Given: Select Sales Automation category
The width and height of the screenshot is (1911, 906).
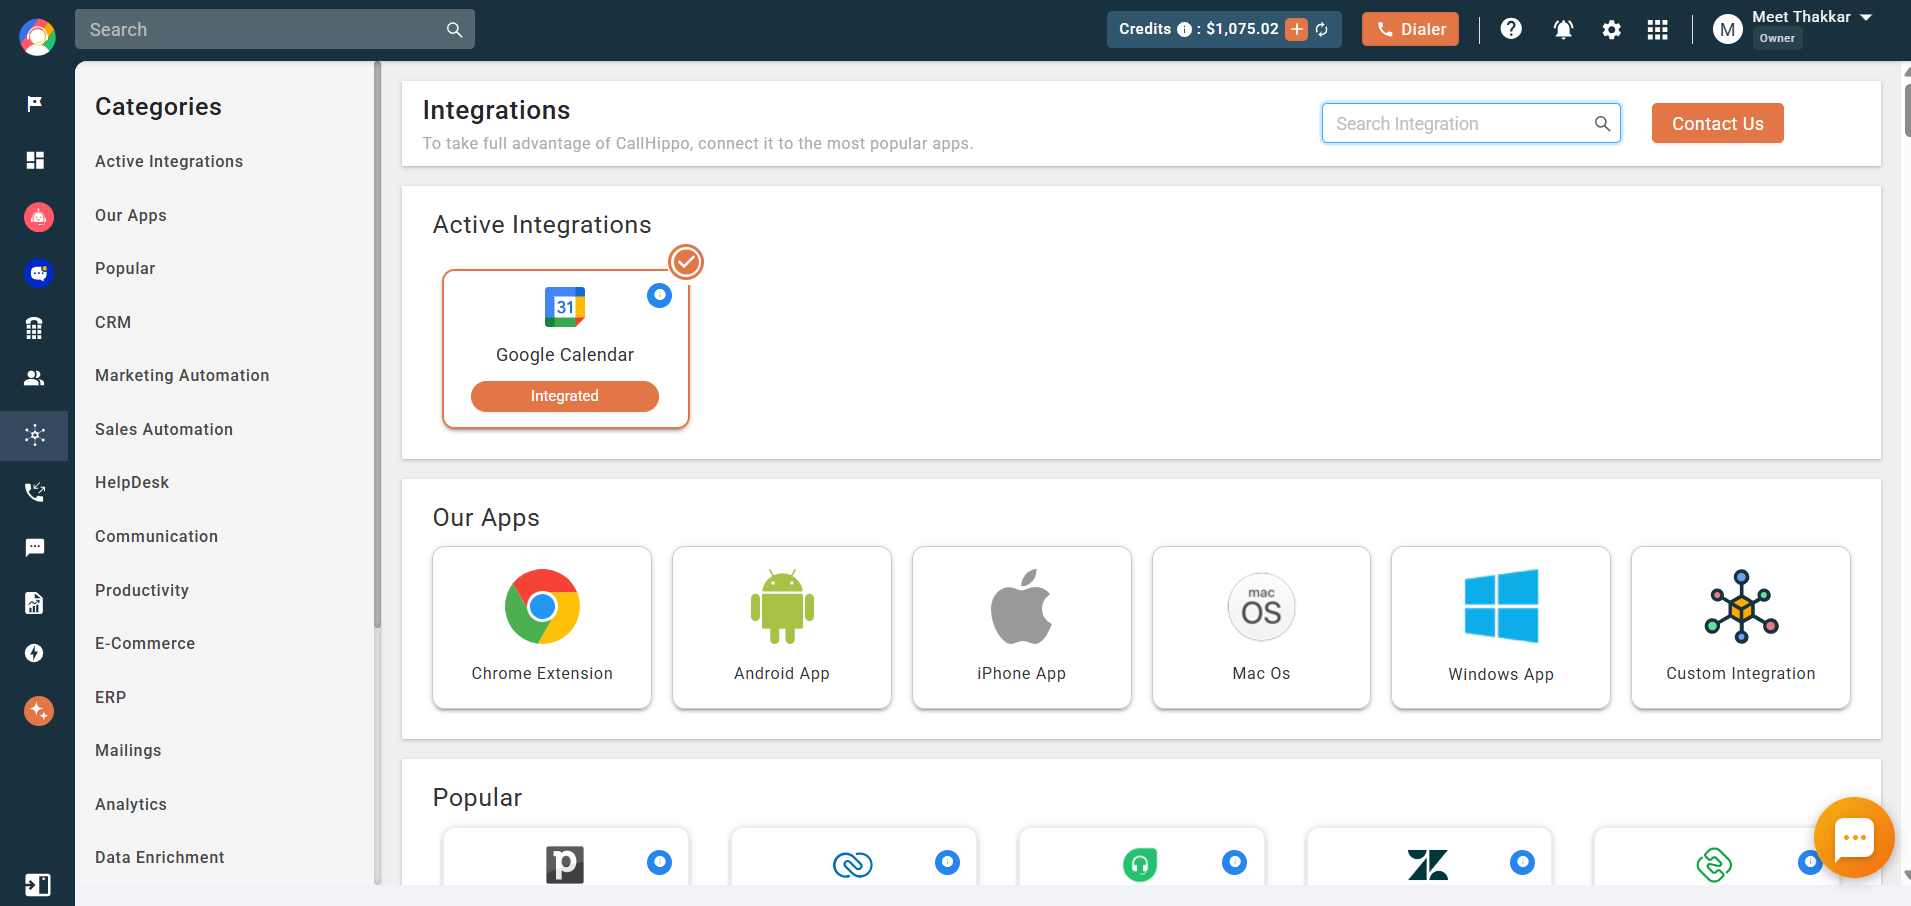Looking at the screenshot, I should pos(164,430).
